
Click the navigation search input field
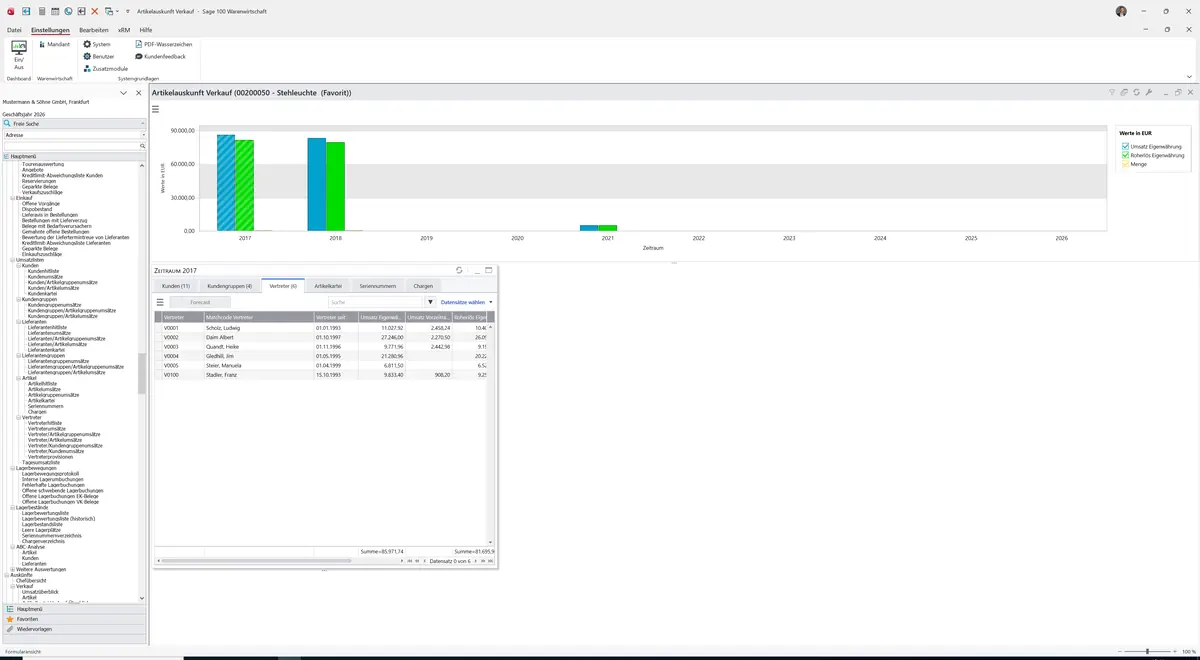(73, 146)
